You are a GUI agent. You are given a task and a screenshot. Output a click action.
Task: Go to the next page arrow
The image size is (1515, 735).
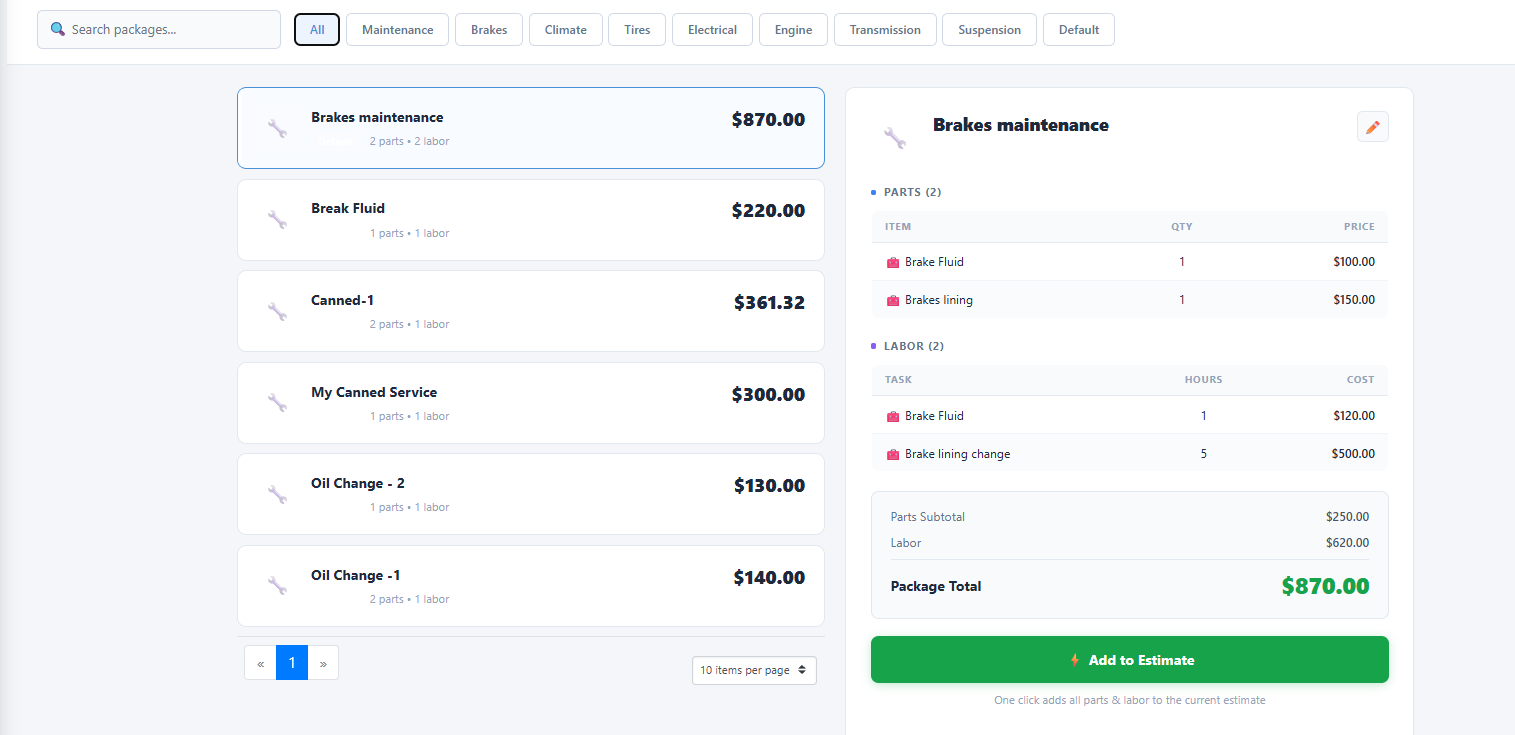point(323,663)
